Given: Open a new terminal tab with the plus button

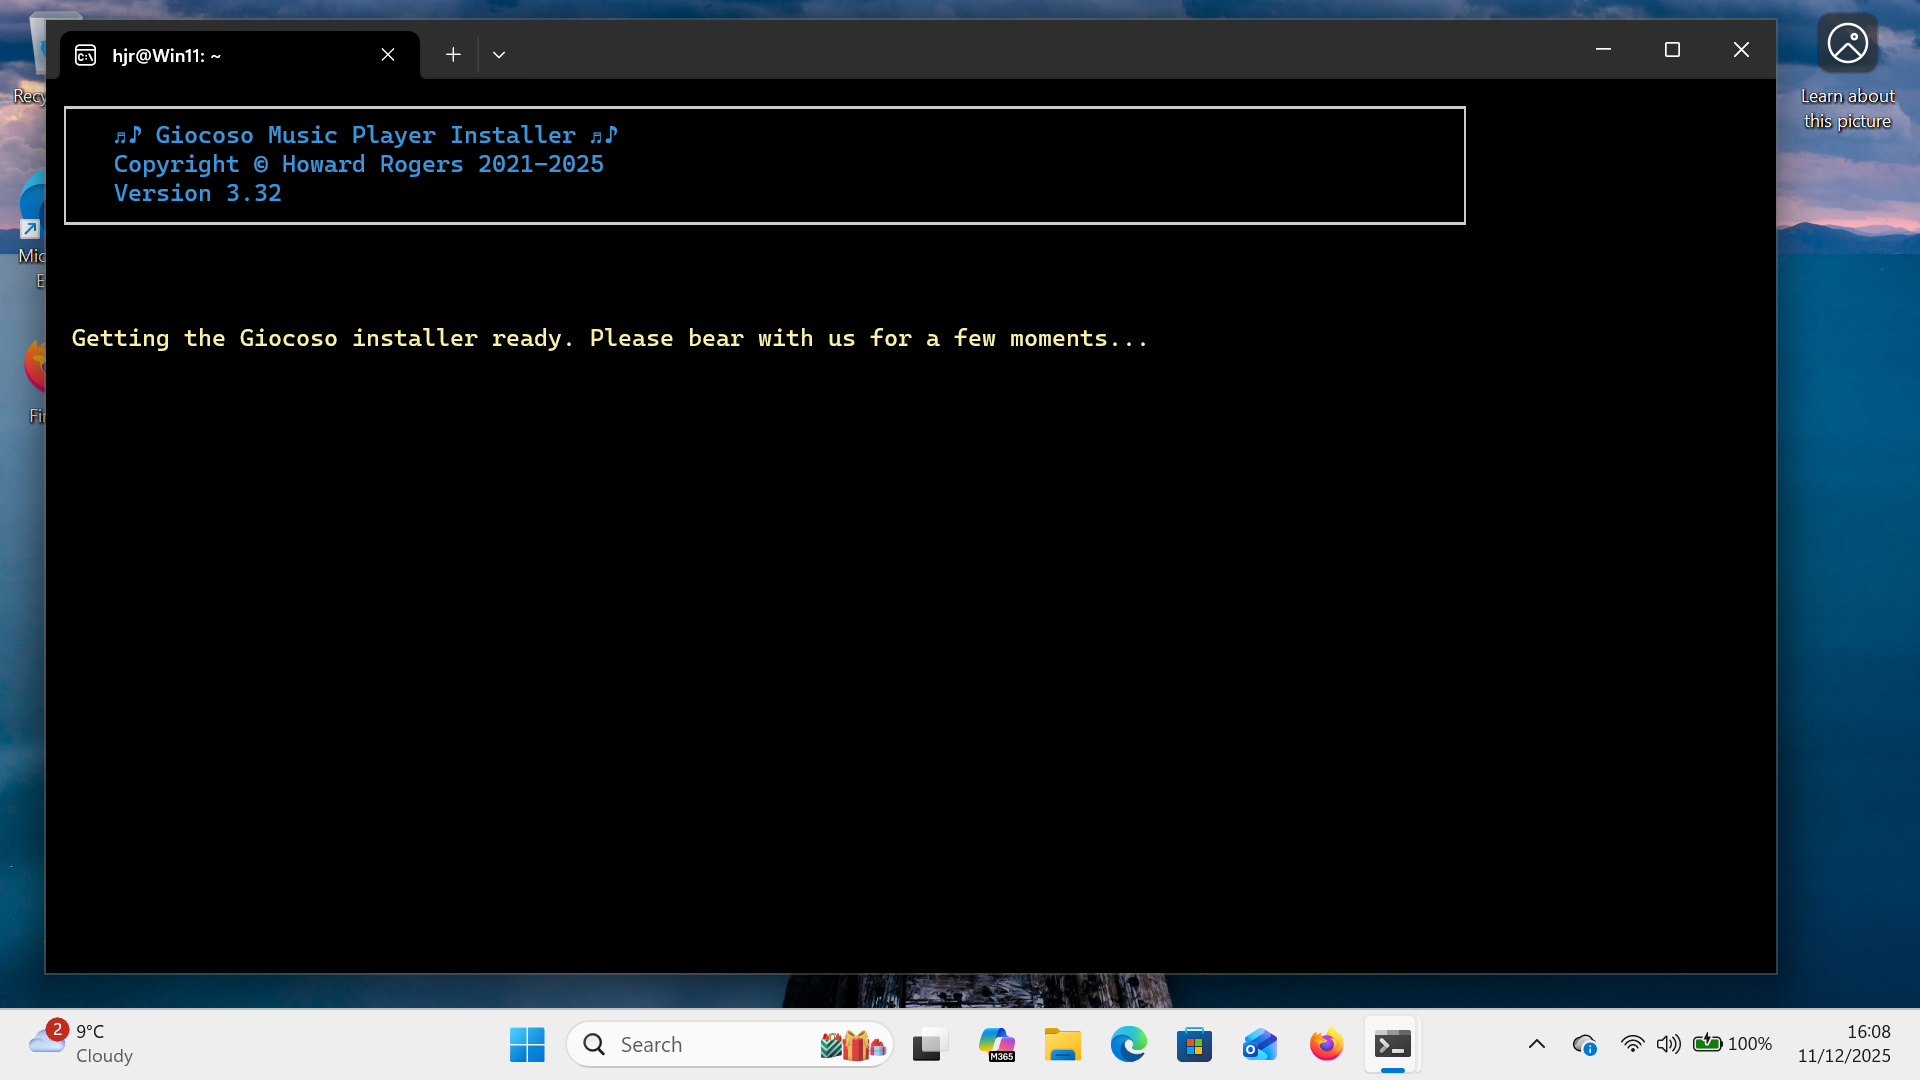Looking at the screenshot, I should pos(452,54).
